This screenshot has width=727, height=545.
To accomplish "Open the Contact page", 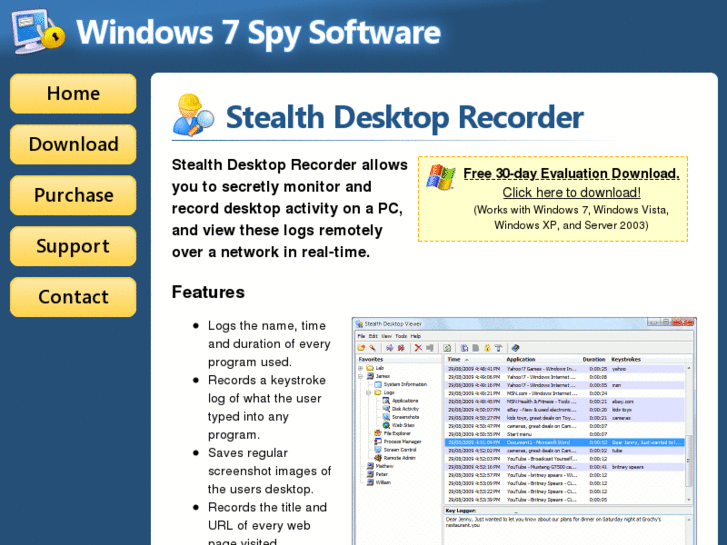I will pos(73,297).
